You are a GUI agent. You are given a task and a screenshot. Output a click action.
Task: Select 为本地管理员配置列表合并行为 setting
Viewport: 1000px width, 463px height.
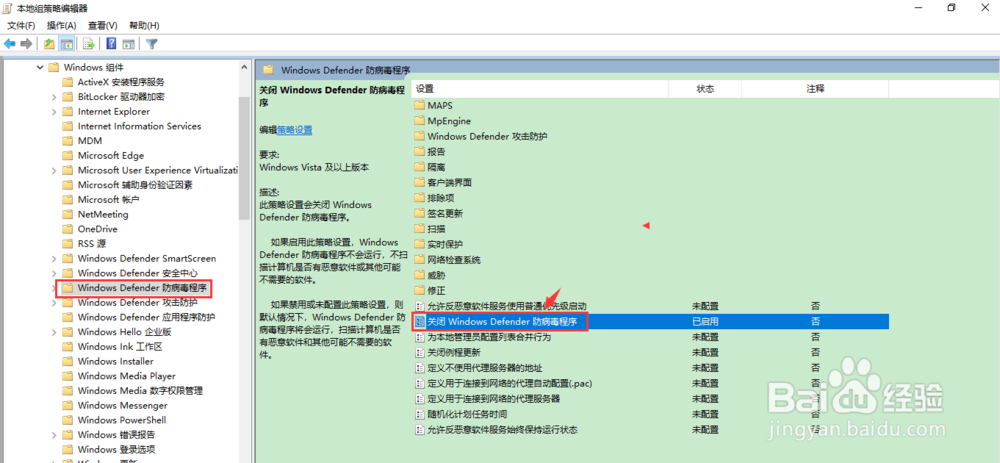pyautogui.click(x=489, y=337)
